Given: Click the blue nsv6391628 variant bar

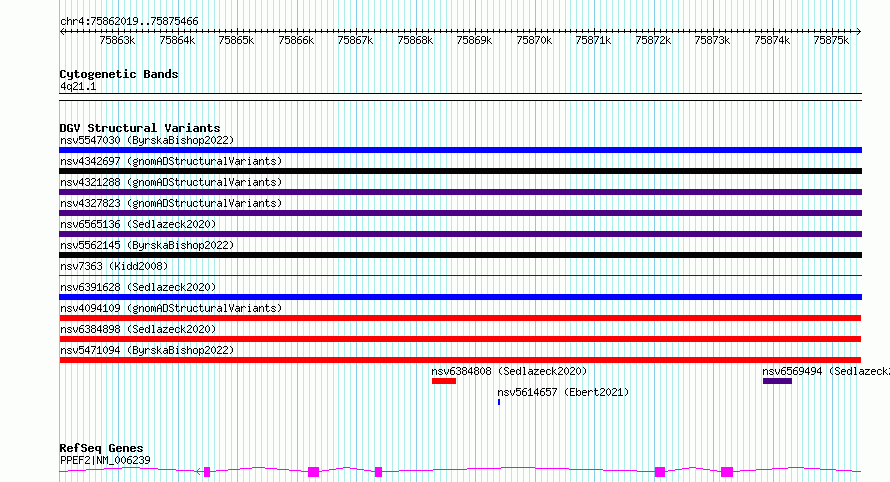Looking at the screenshot, I should point(460,297).
